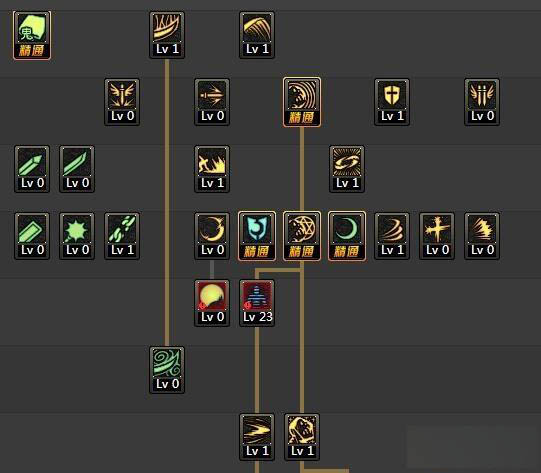Click the green chain links skill
The width and height of the screenshot is (541, 473).
click(x=122, y=236)
